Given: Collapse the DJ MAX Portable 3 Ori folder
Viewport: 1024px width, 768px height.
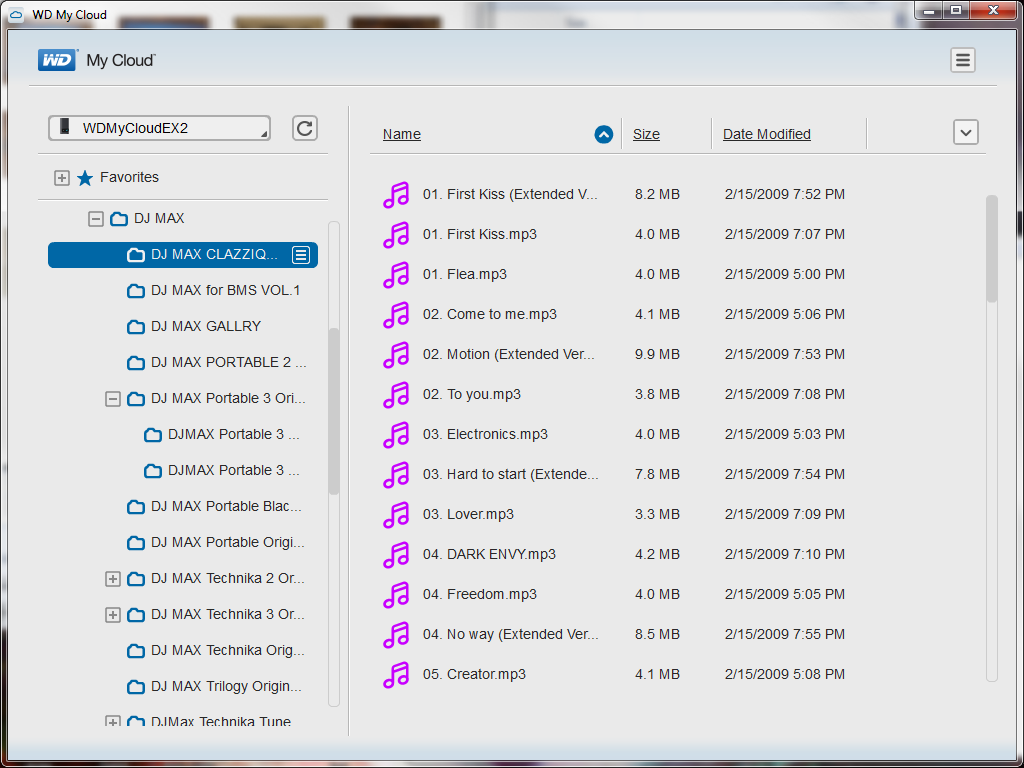Looking at the screenshot, I should click(113, 398).
